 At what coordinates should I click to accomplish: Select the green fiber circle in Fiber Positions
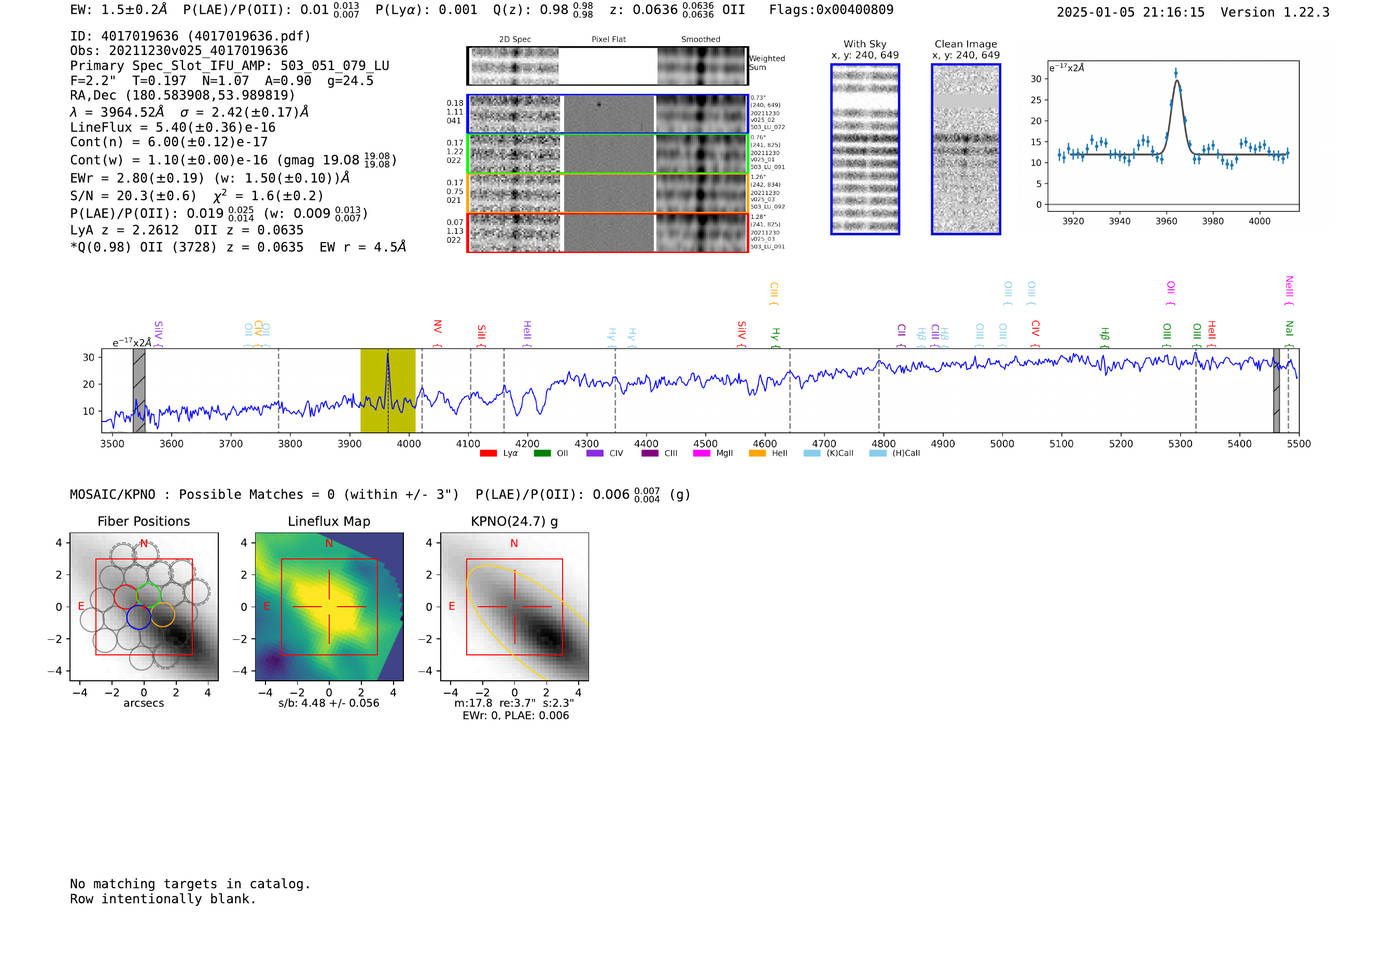coord(149,594)
